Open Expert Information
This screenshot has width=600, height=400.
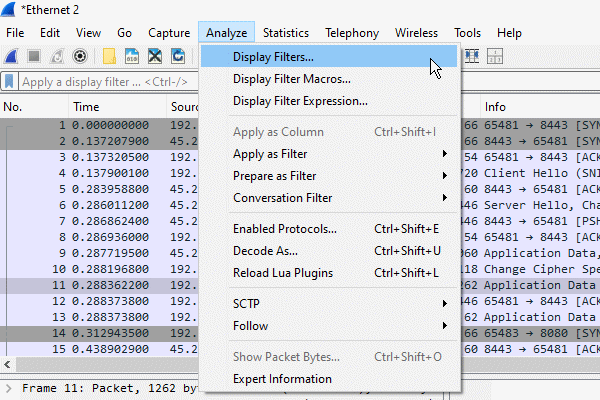tap(329, 379)
